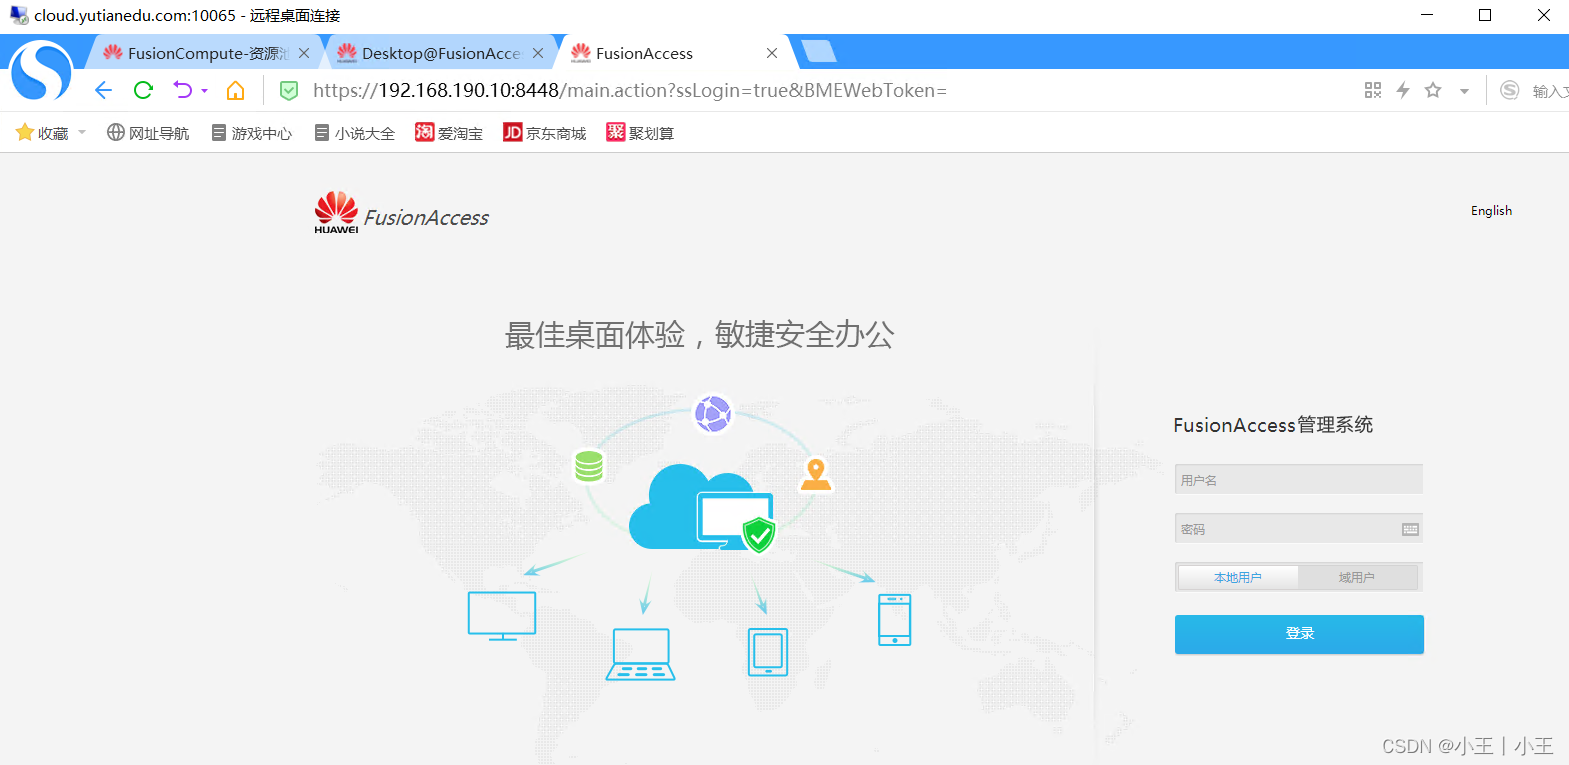The height and width of the screenshot is (765, 1569).
Task: Click the lightning speed mode icon
Action: pos(1403,90)
